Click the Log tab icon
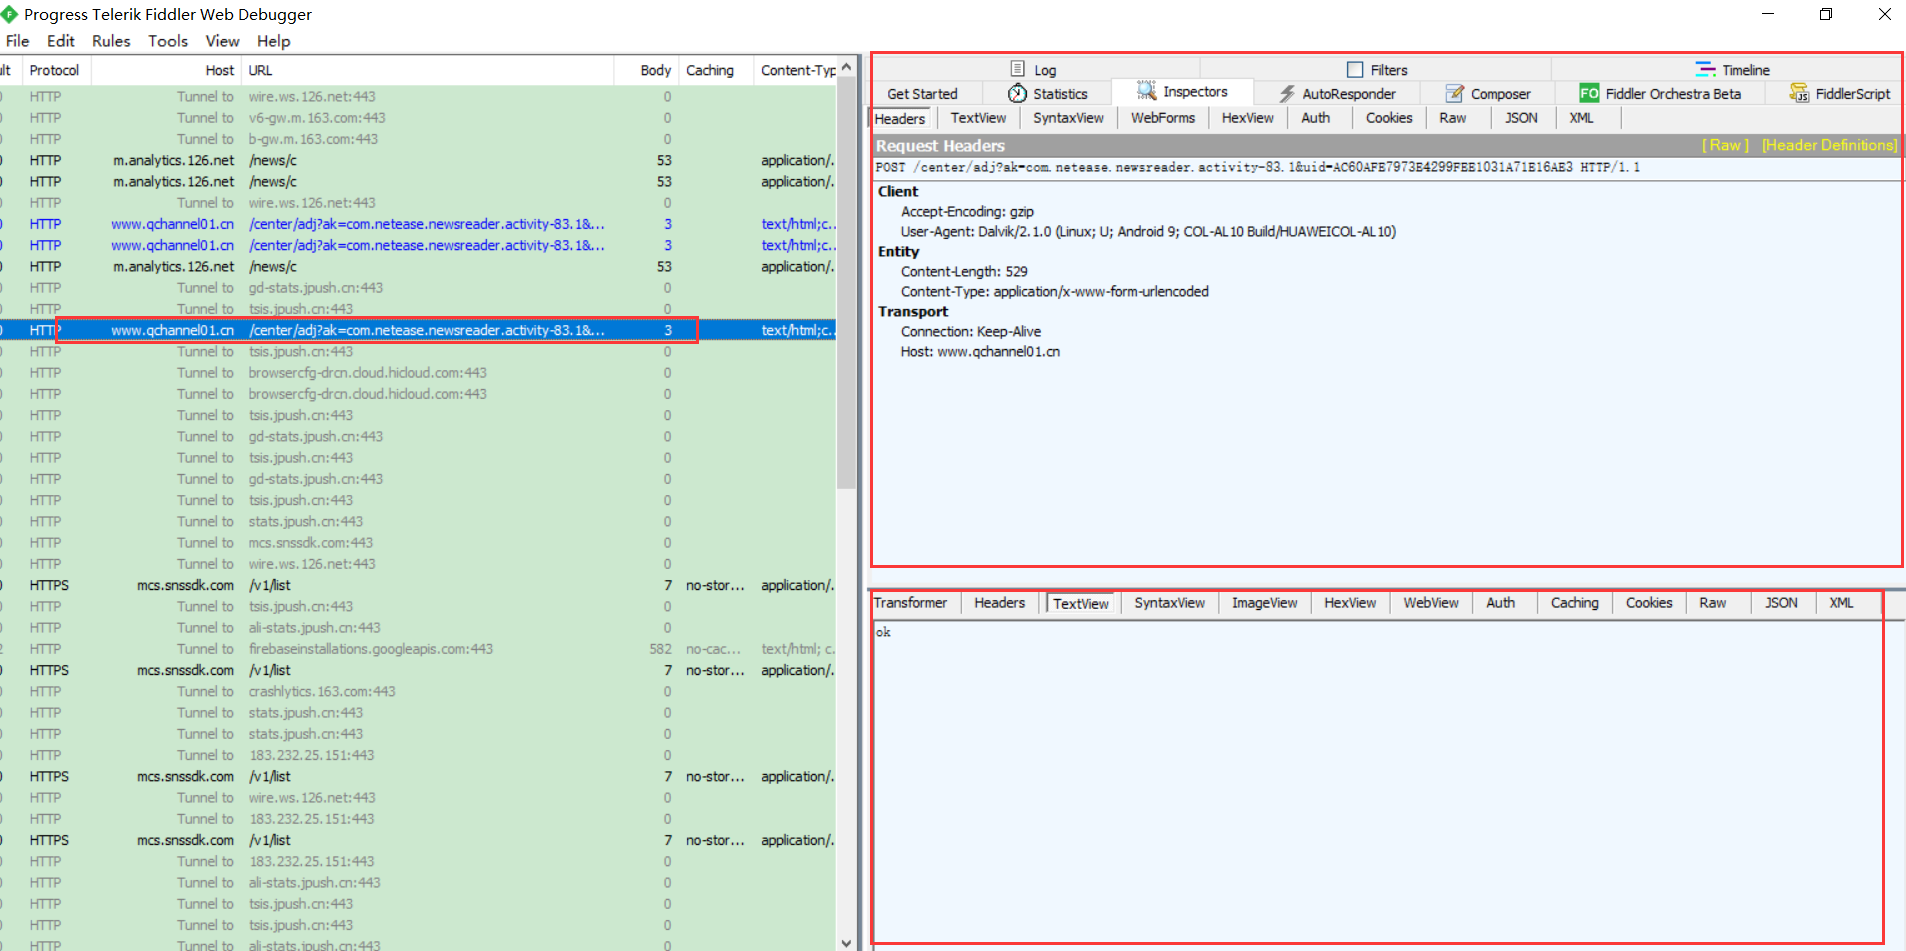Image resolution: width=1906 pixels, height=951 pixels. click(x=1017, y=69)
